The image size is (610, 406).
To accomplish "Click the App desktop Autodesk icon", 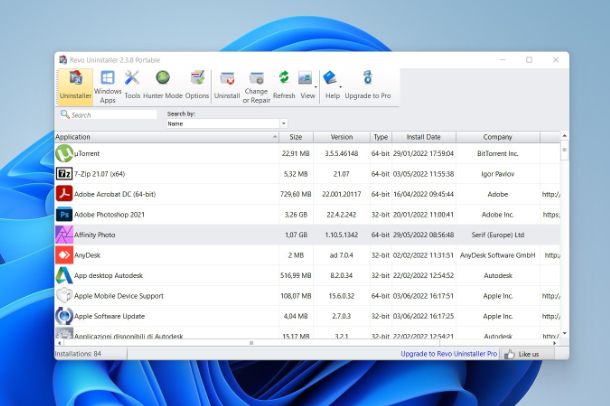I will click(x=64, y=275).
